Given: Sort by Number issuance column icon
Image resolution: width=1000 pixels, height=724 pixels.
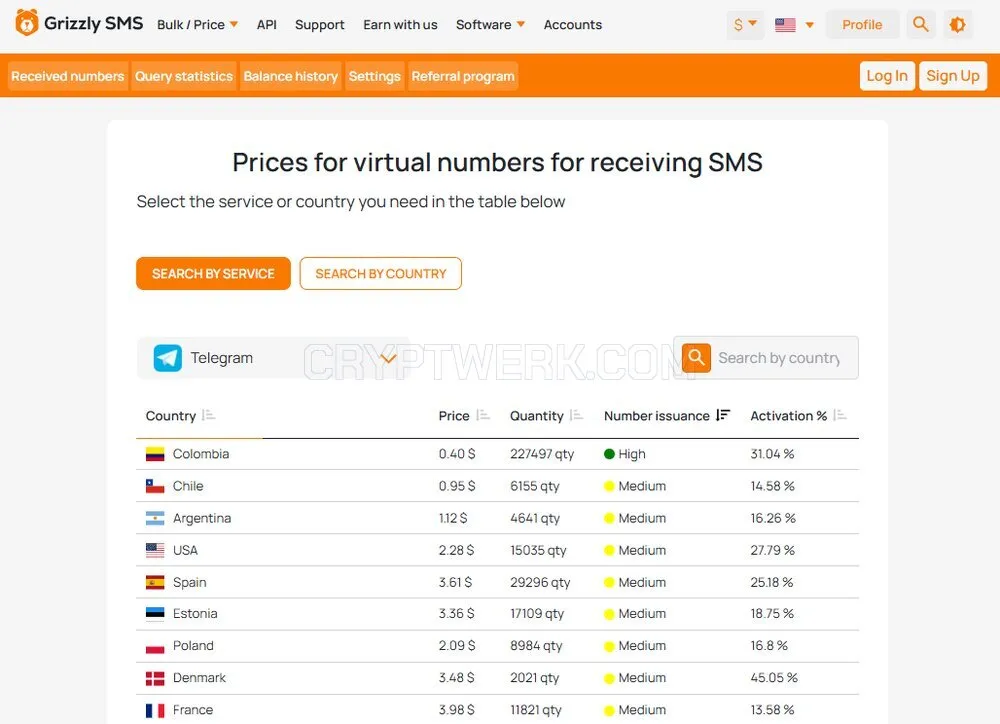Looking at the screenshot, I should click(x=723, y=415).
